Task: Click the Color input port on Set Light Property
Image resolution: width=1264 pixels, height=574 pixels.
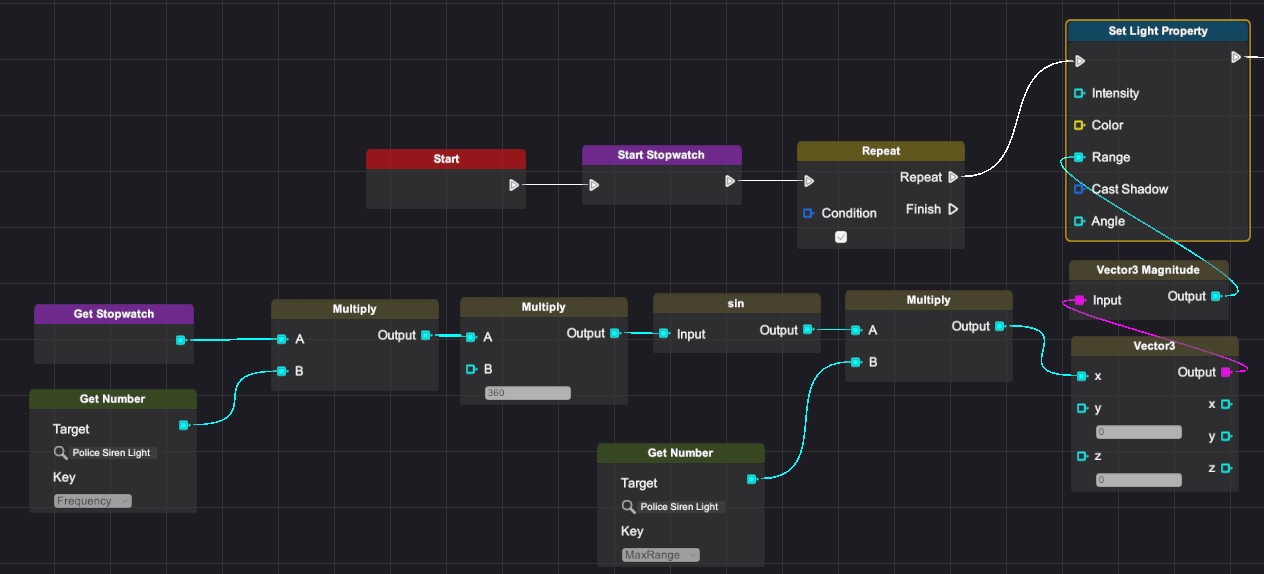Action: (x=1079, y=125)
